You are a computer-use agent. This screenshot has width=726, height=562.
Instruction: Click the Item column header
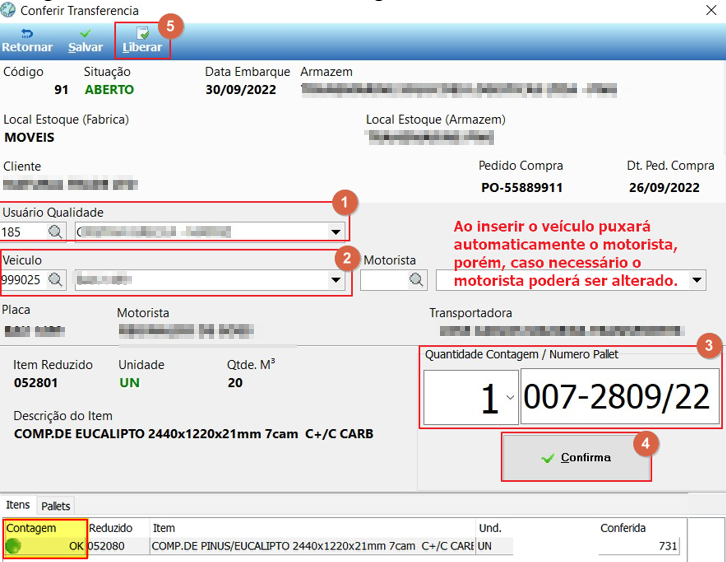313,528
